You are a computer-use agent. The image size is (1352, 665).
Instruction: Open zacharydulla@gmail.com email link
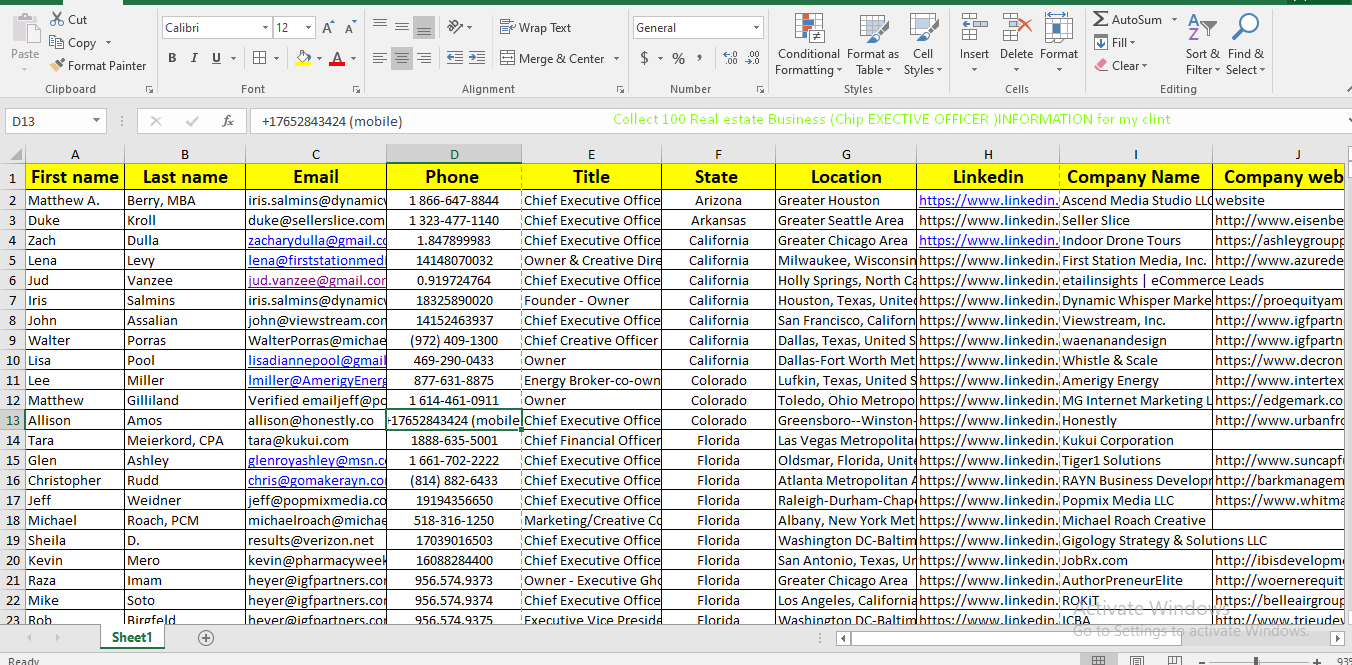click(316, 240)
